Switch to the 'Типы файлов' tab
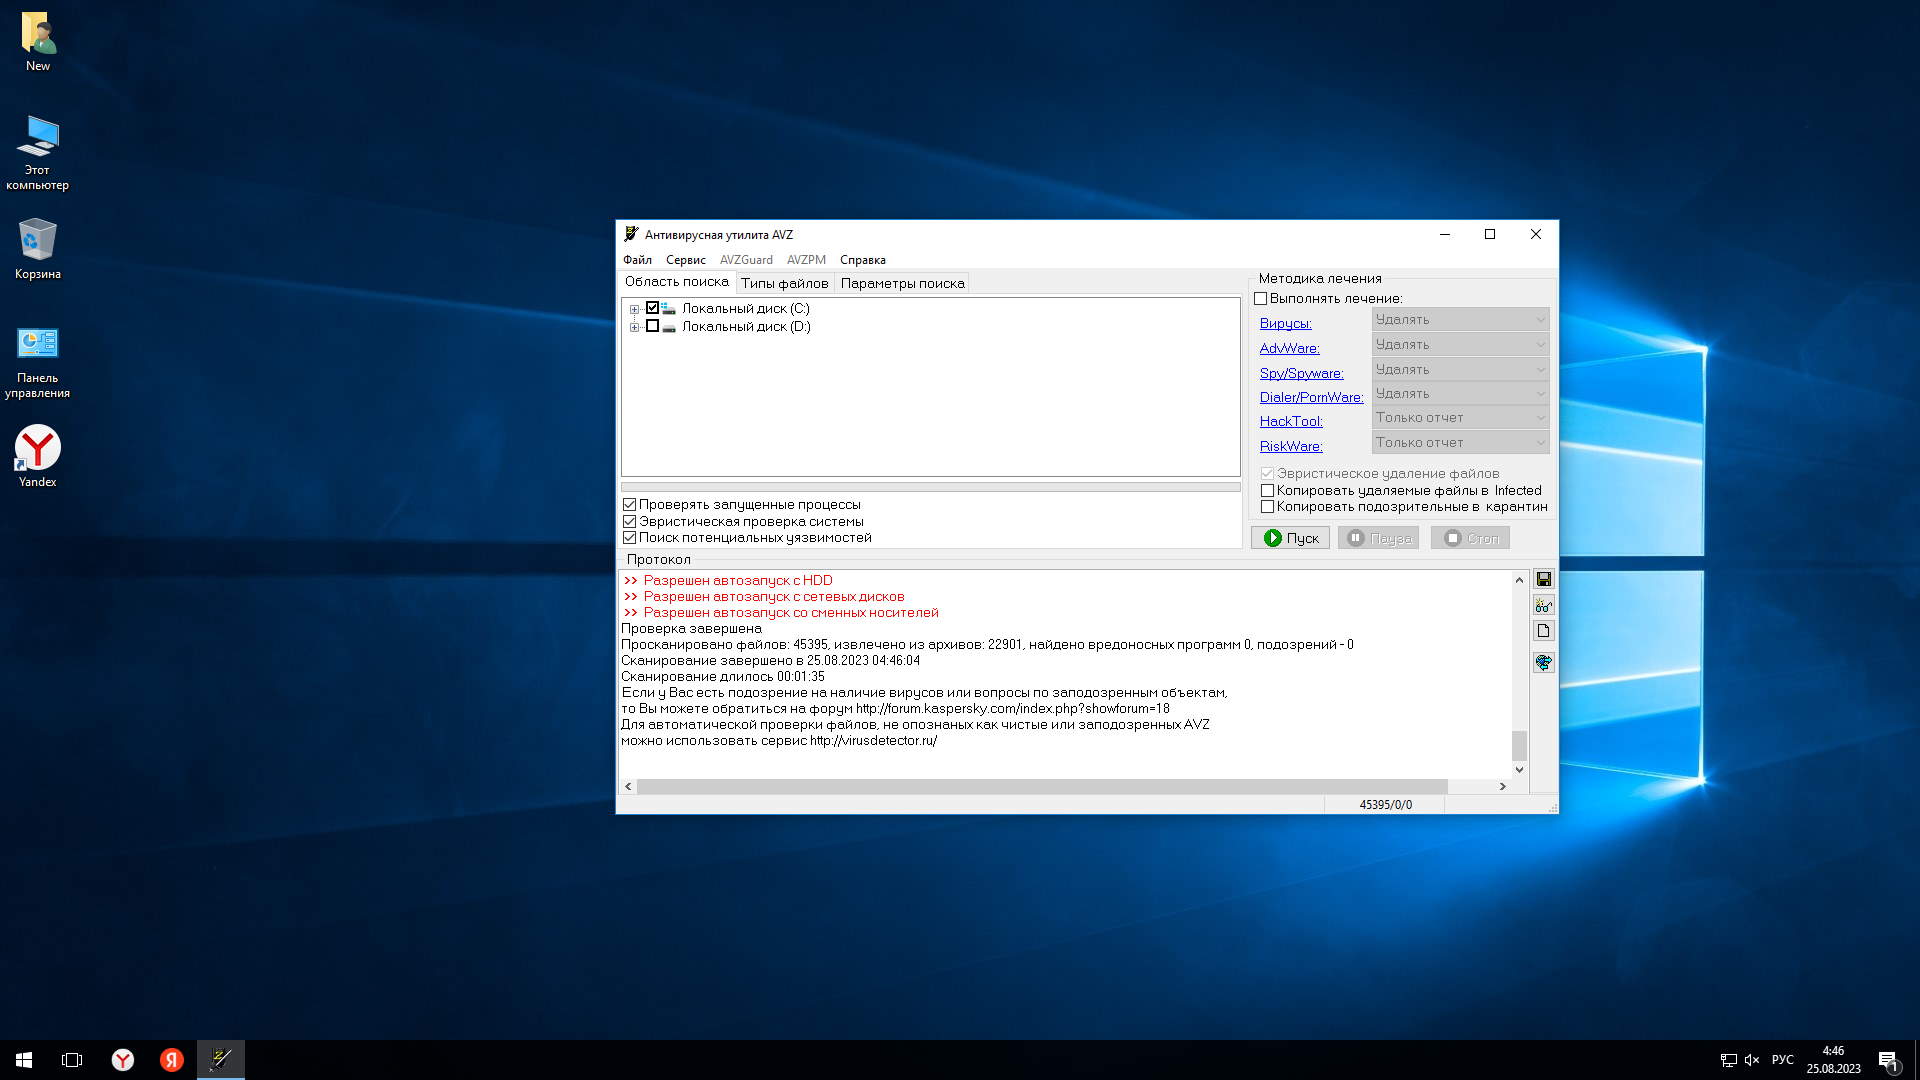The width and height of the screenshot is (1920, 1080). (x=784, y=283)
